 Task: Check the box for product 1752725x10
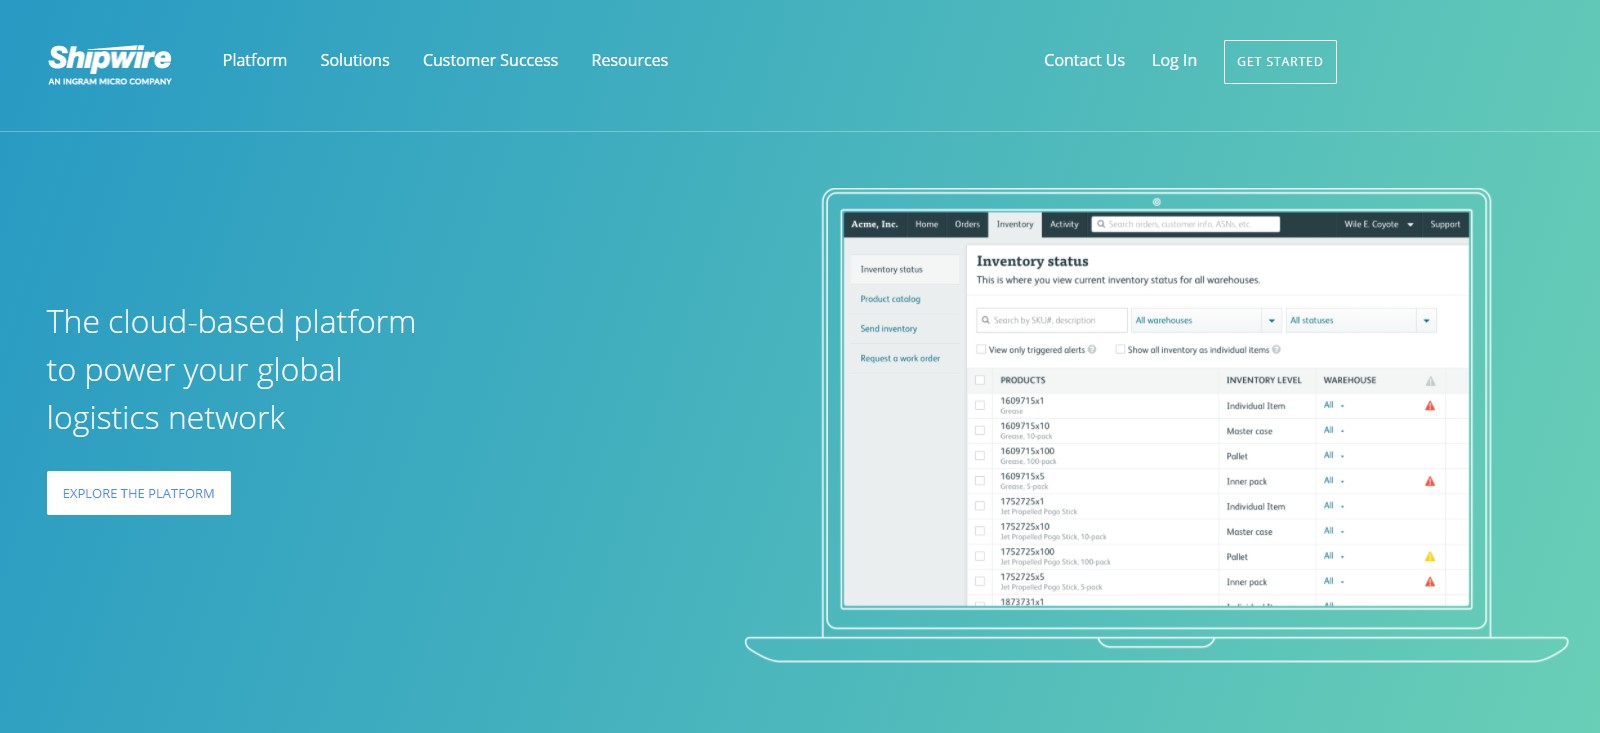point(980,531)
